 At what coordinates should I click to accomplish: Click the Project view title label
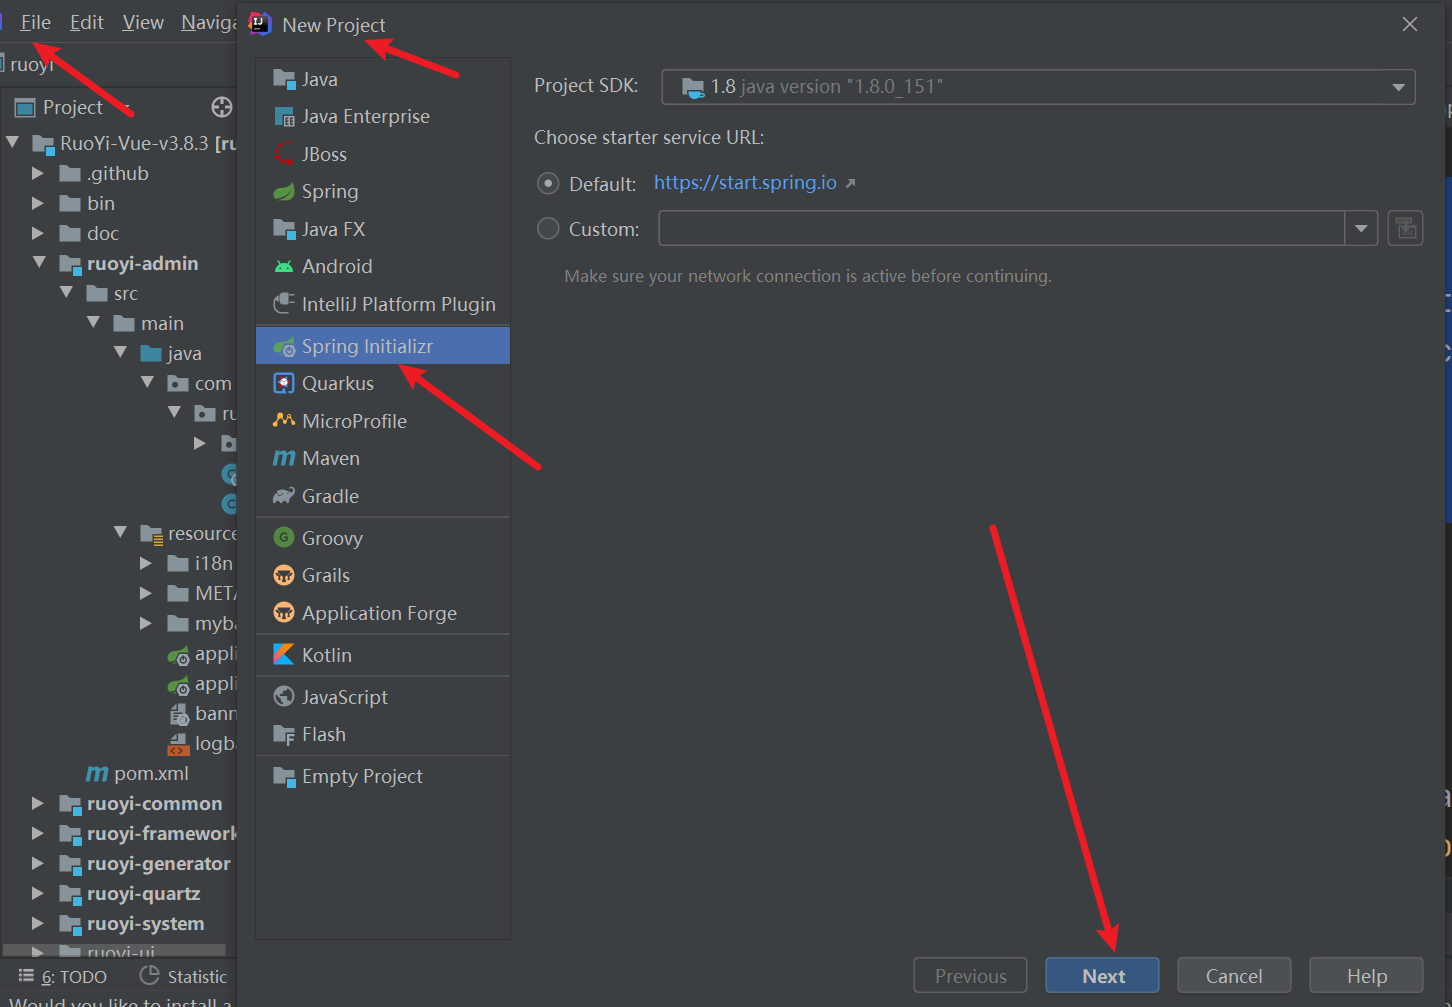(x=73, y=107)
